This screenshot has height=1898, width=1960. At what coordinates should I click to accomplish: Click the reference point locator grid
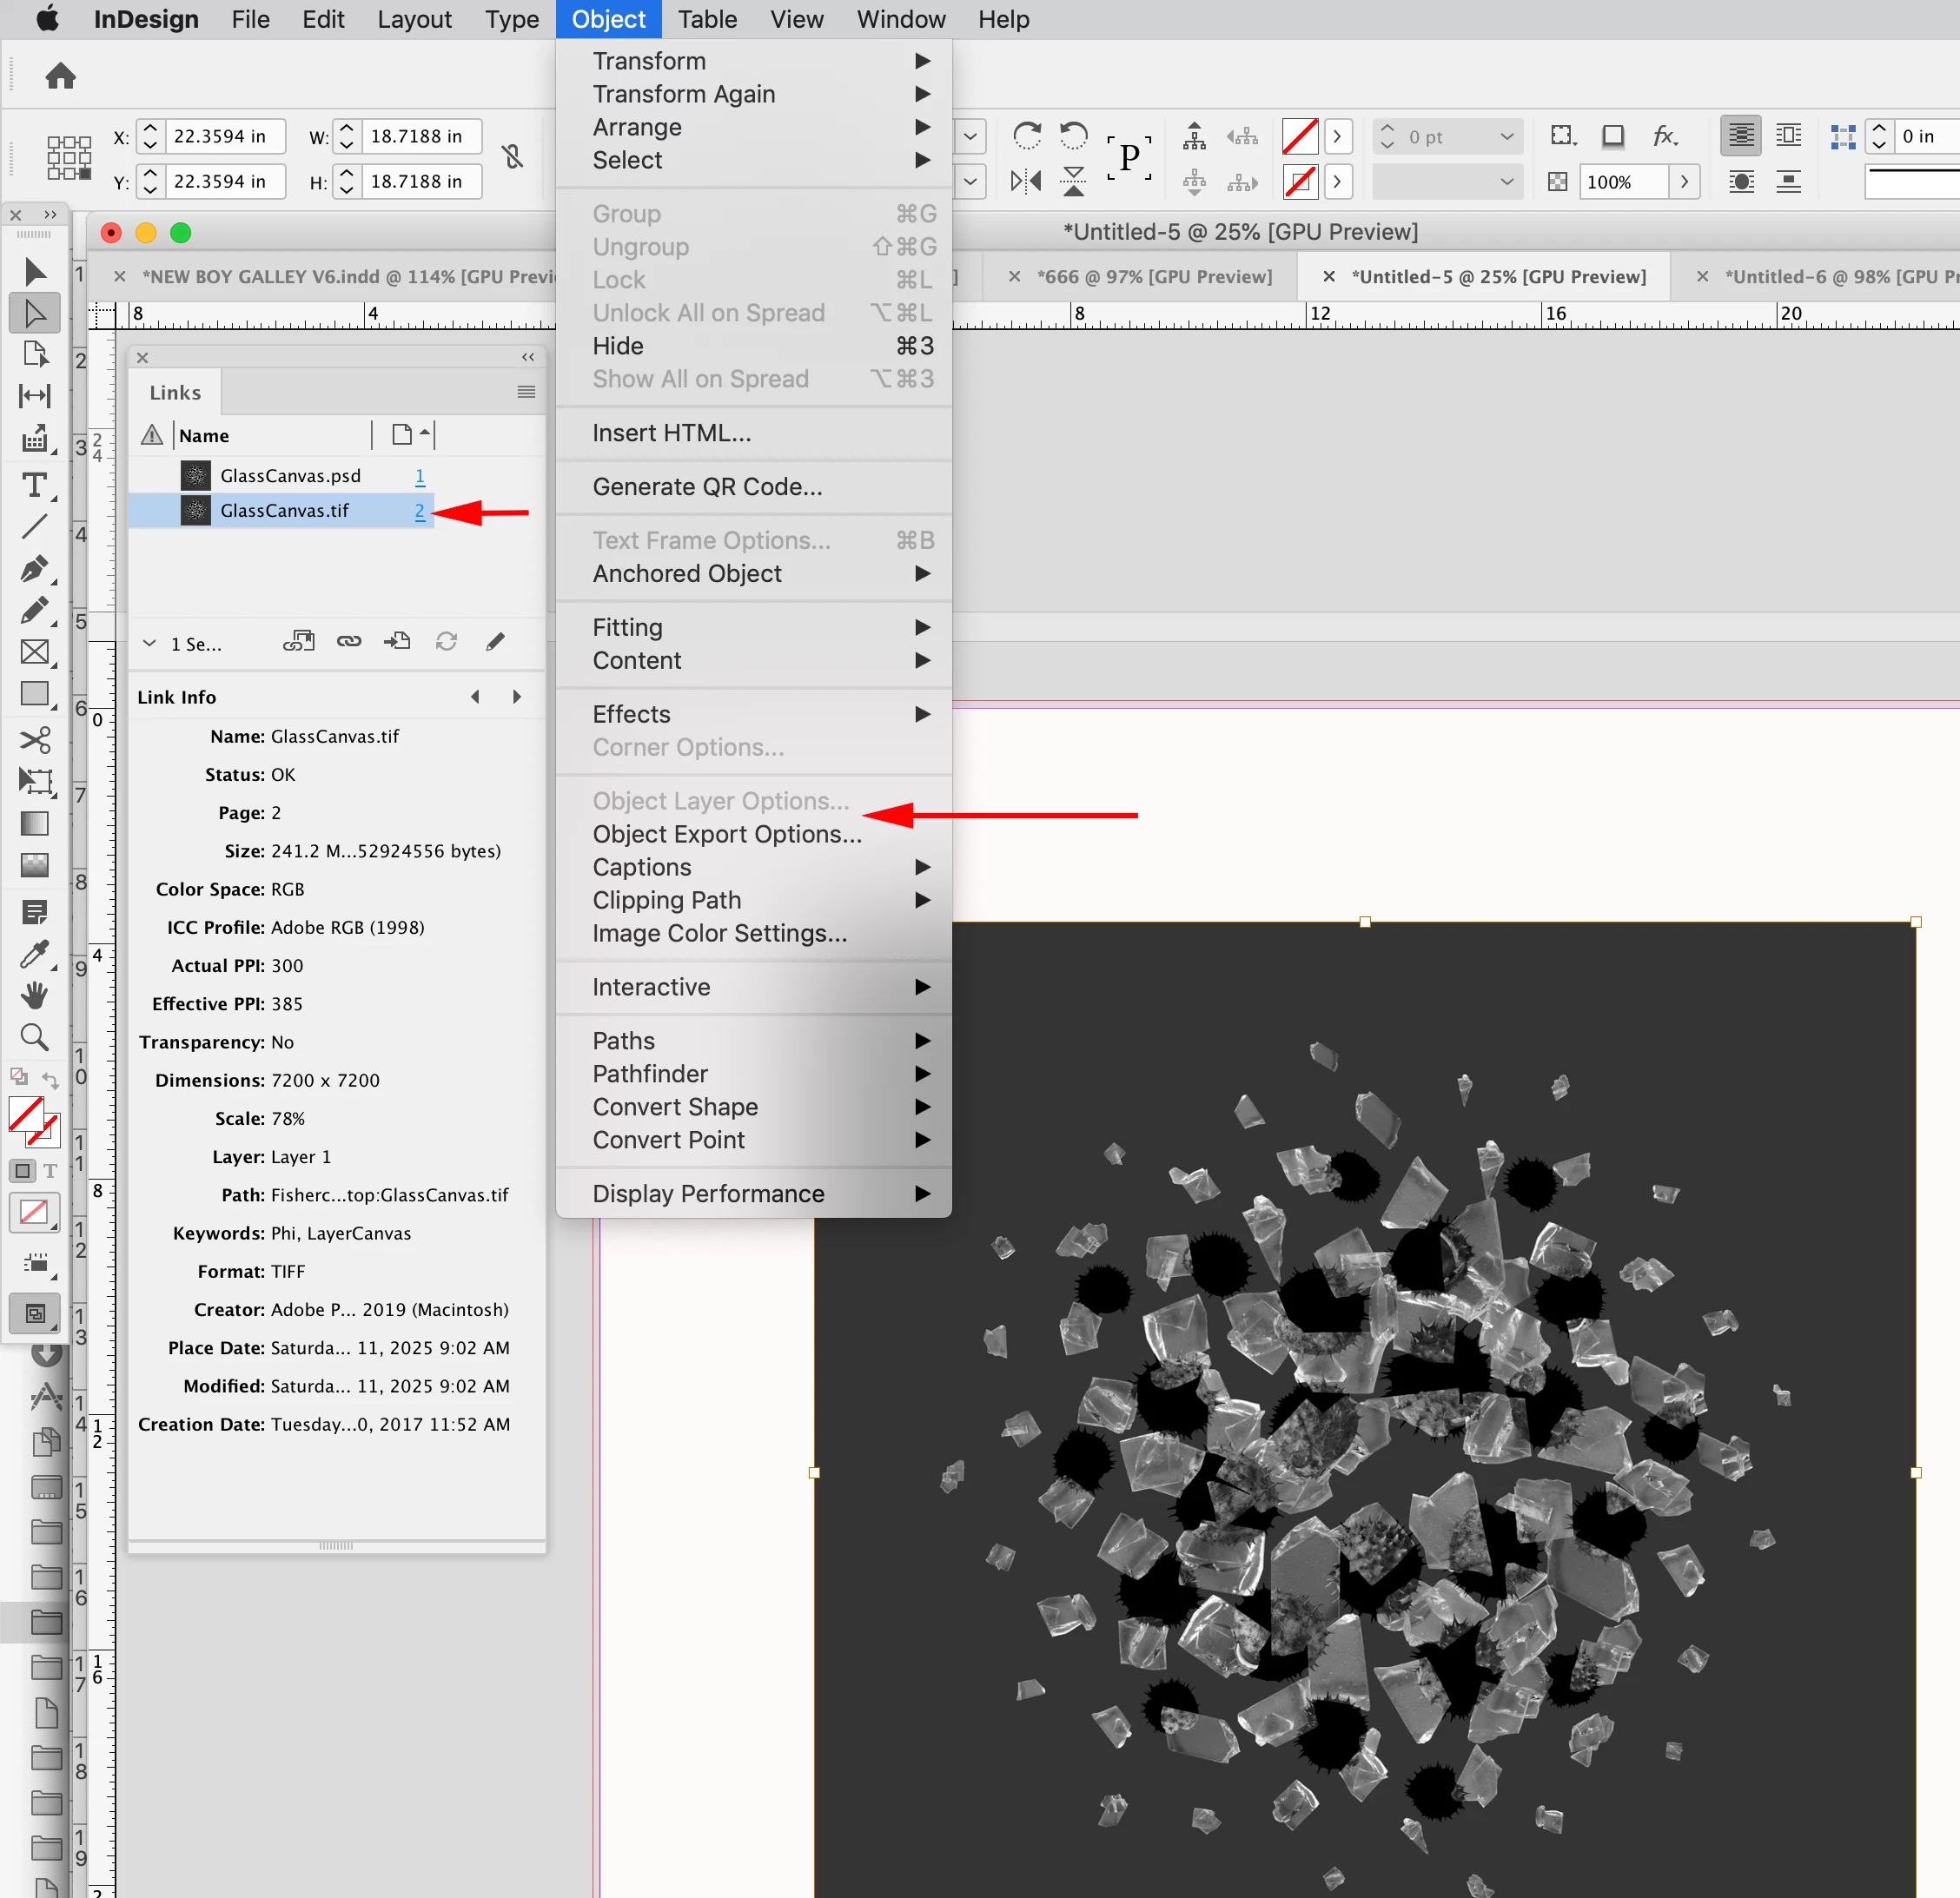tap(69, 158)
